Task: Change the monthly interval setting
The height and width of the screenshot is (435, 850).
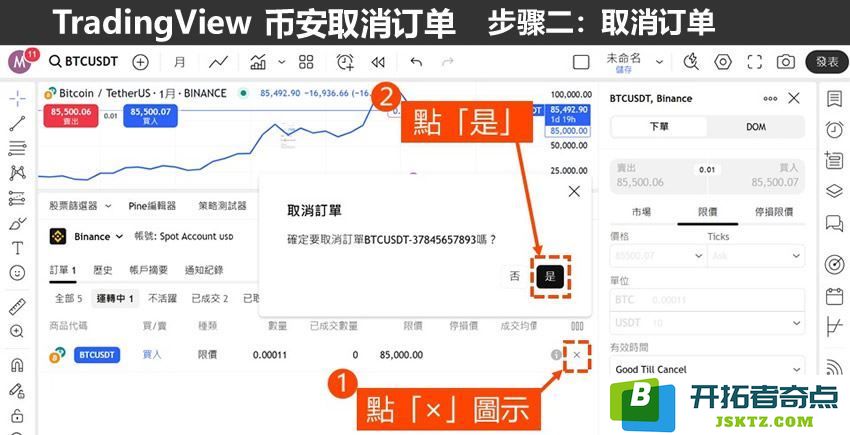Action: point(179,62)
